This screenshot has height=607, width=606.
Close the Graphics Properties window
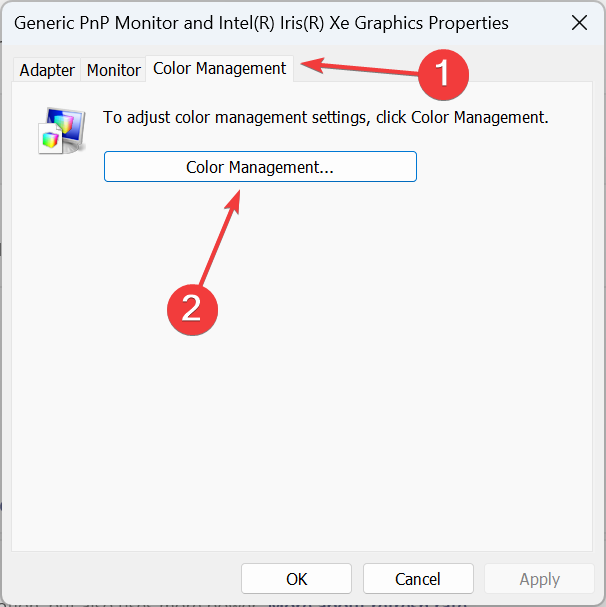click(x=579, y=23)
